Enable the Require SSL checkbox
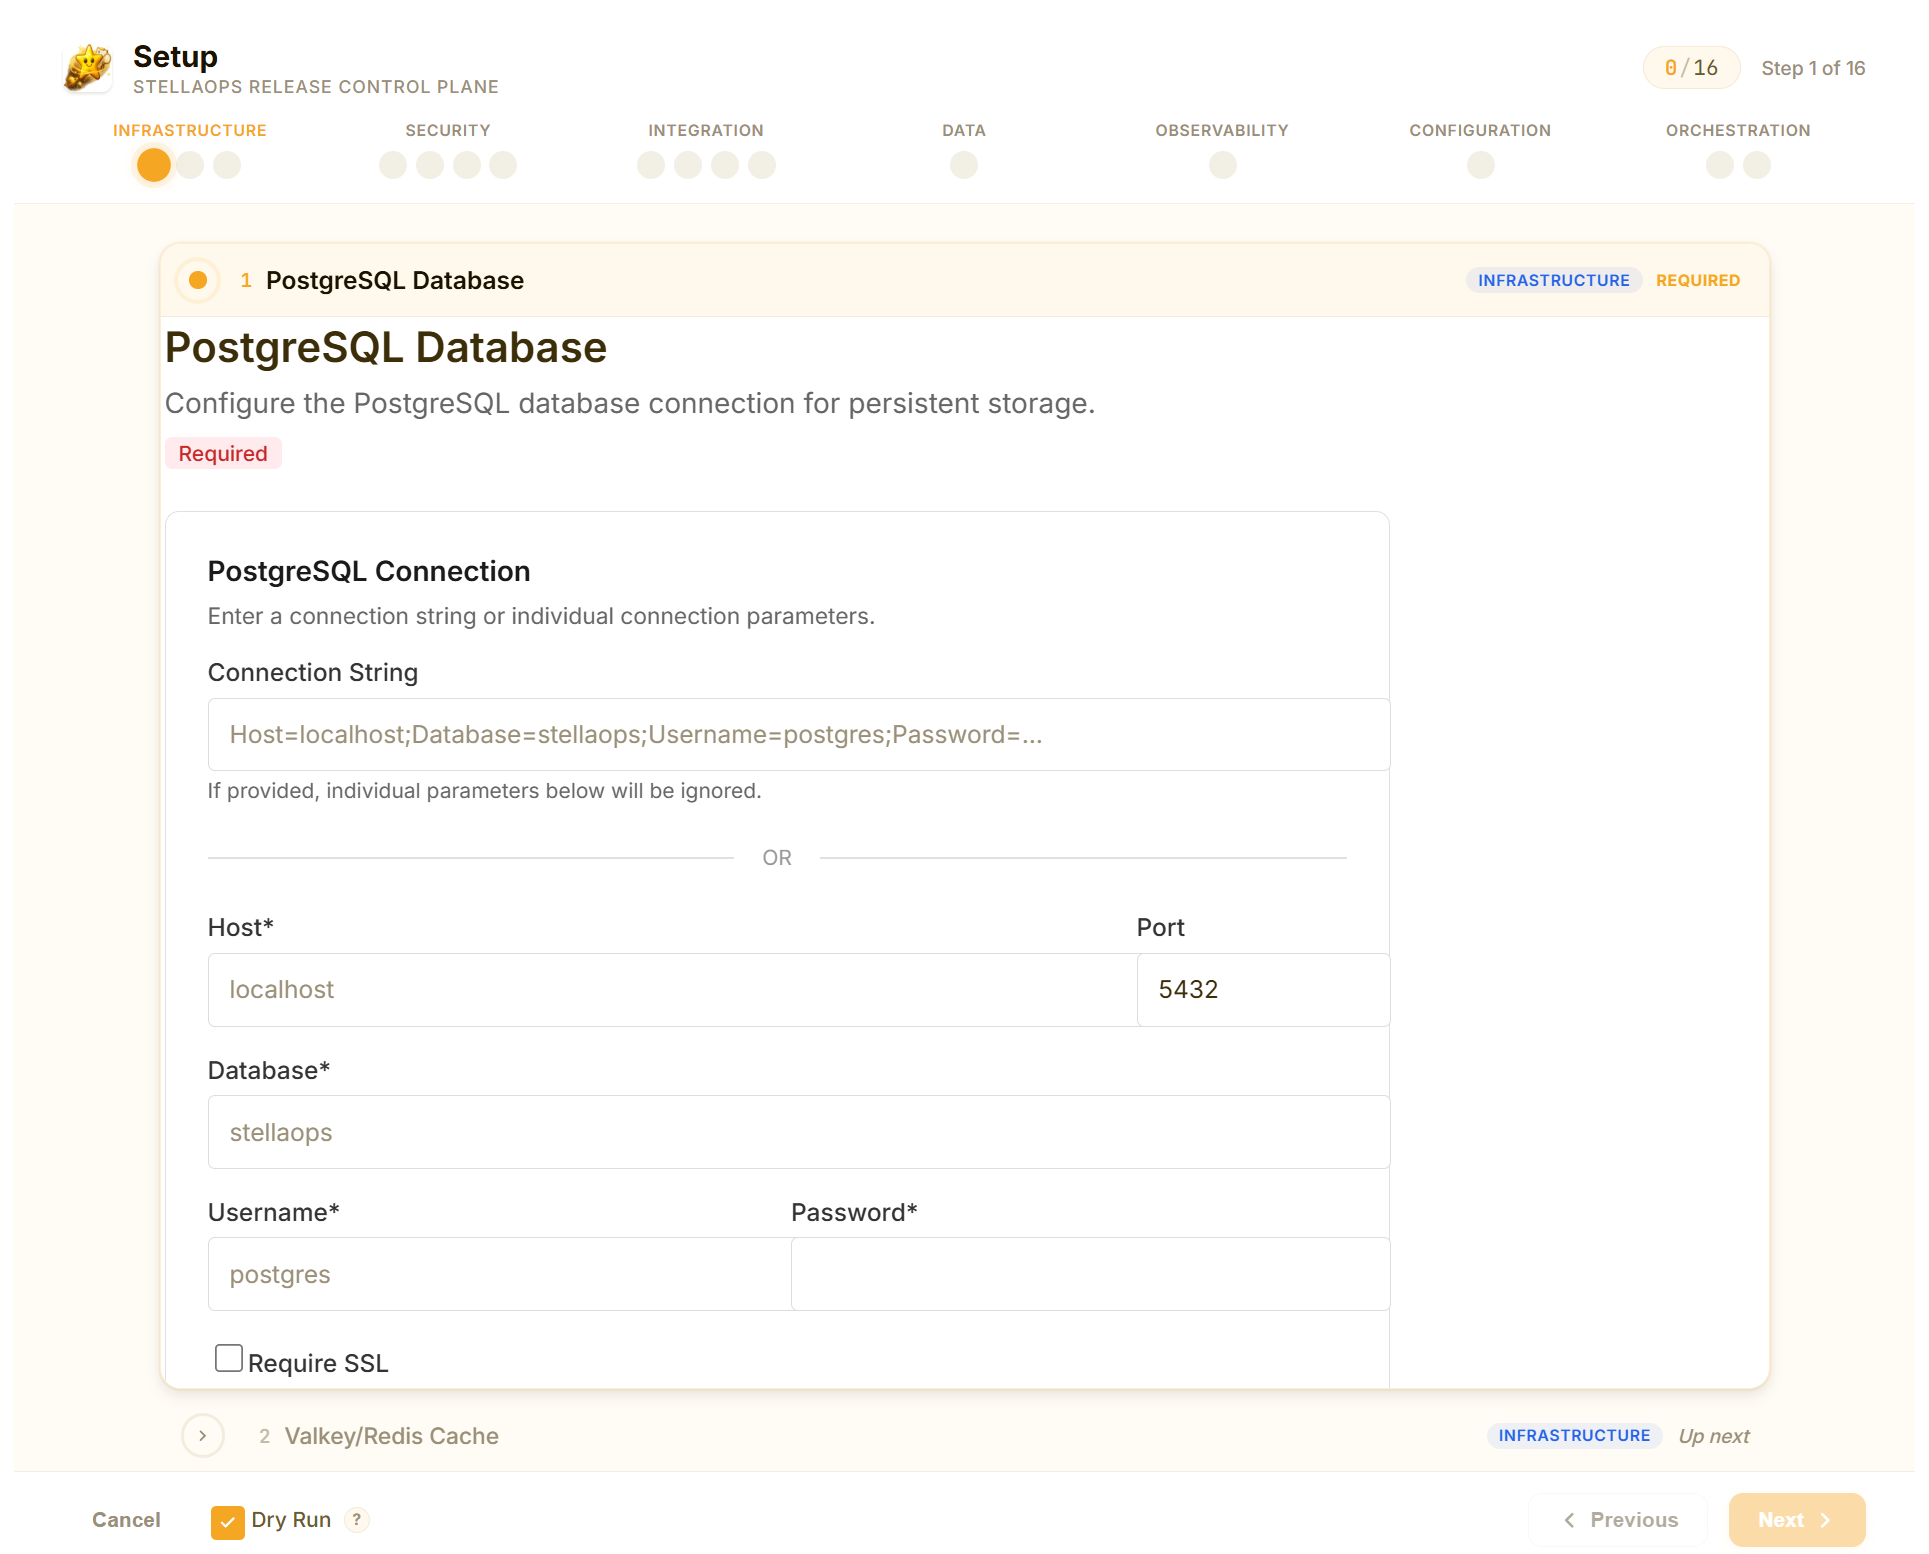The width and height of the screenshot is (1929, 1554). pos(229,1358)
